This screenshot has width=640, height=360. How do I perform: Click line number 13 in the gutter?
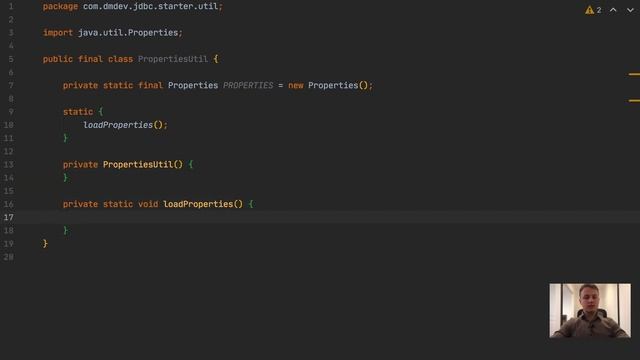point(9,164)
